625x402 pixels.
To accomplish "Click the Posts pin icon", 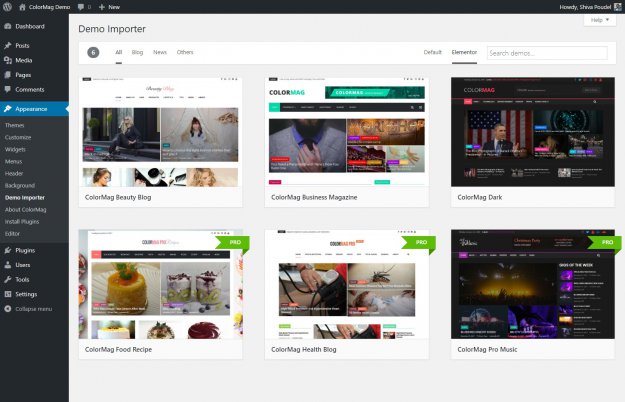I will [x=8, y=46].
